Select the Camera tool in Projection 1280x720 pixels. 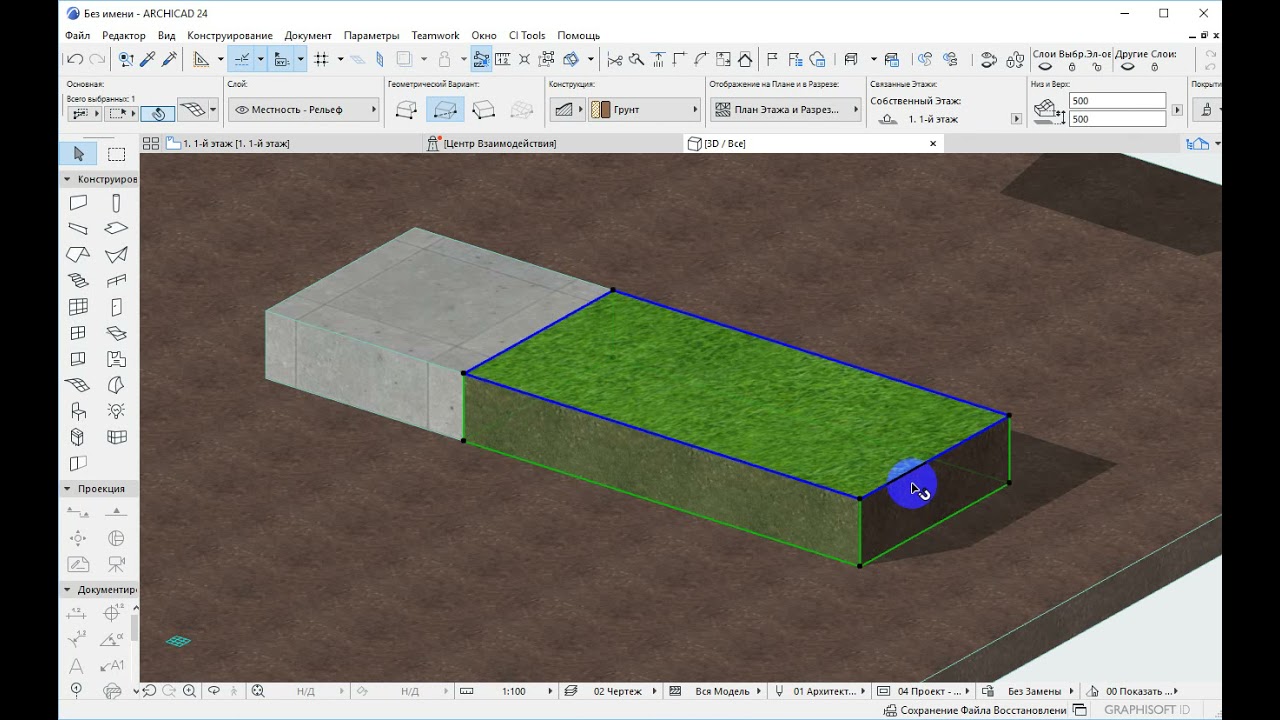[117, 565]
